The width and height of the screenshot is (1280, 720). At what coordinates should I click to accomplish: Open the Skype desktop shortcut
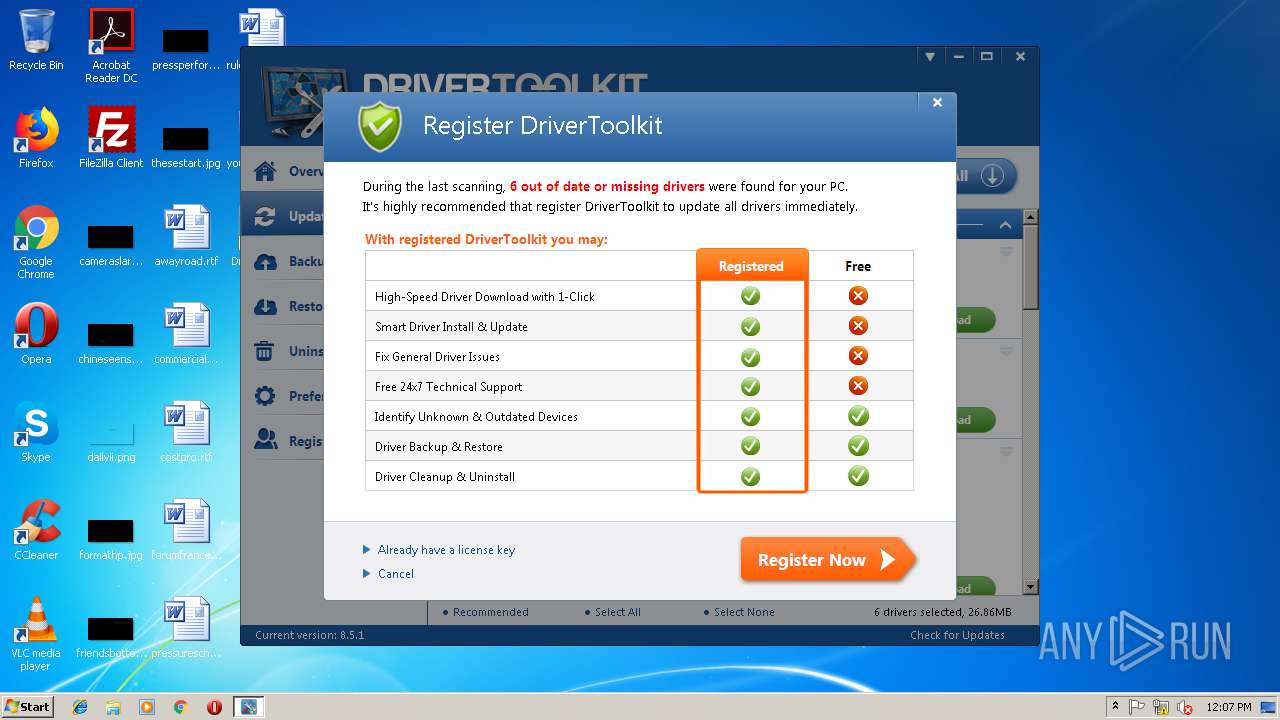pyautogui.click(x=36, y=432)
